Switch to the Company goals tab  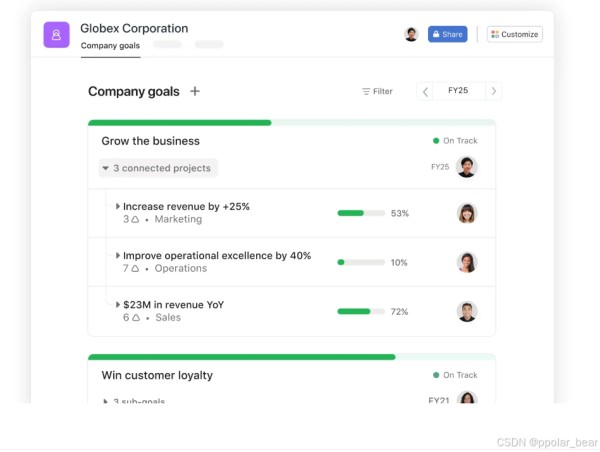pos(110,46)
